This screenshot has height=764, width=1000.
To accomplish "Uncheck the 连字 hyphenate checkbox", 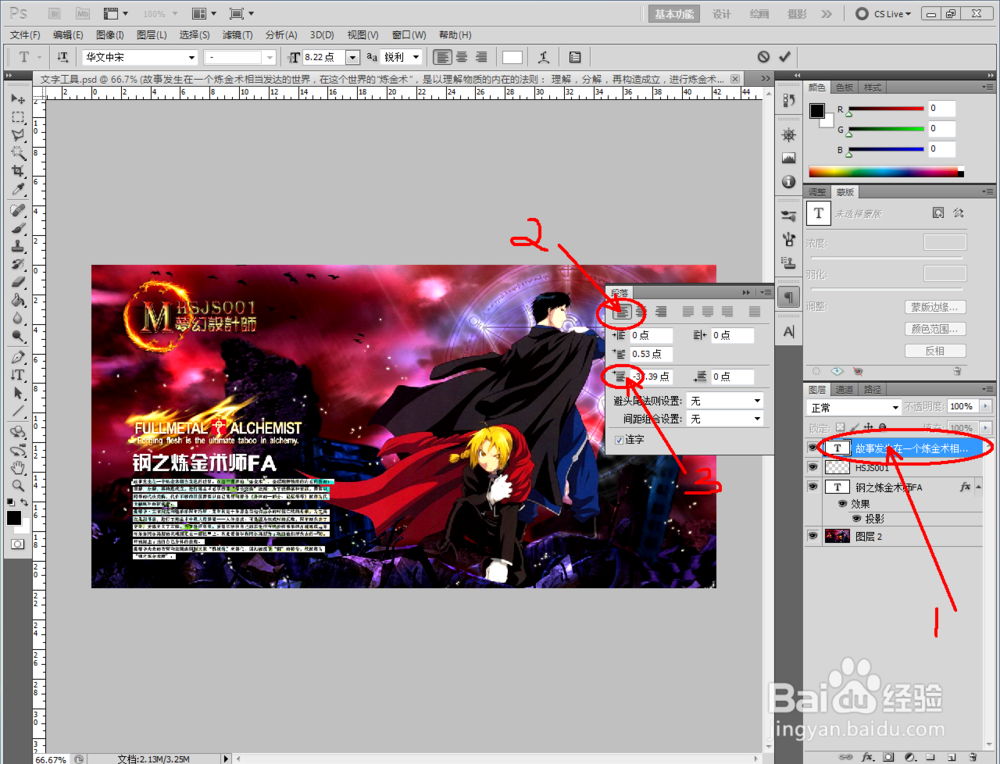I will click(x=619, y=440).
